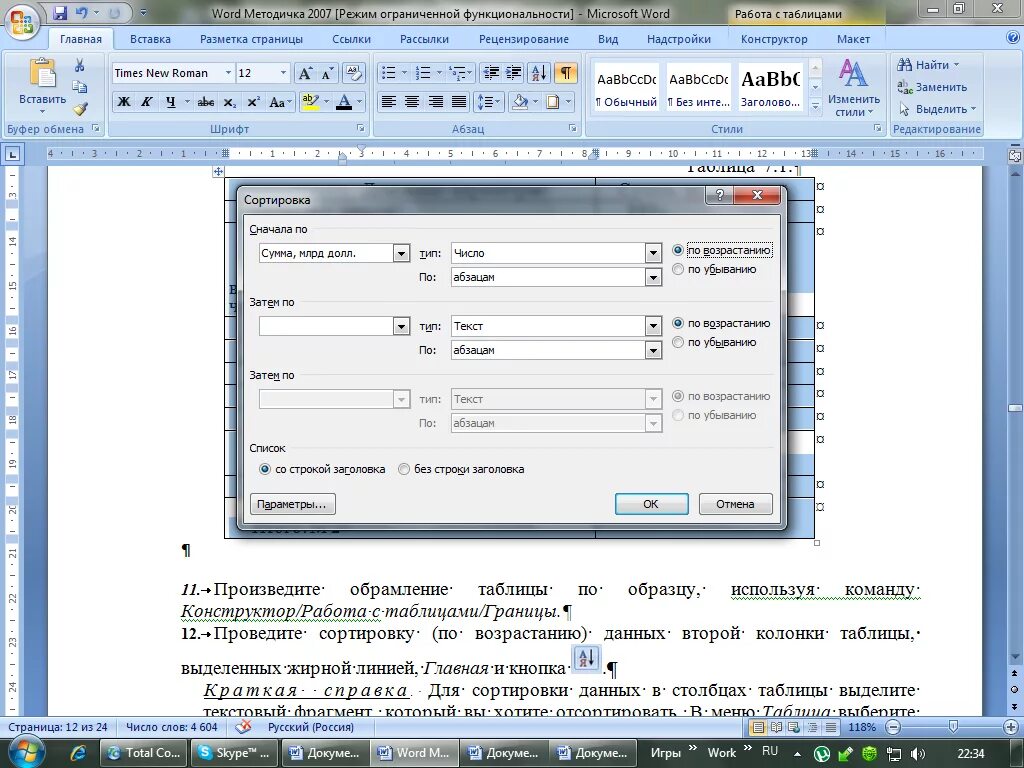Increase font size with grow font icon
Viewport: 1024px width, 768px height.
point(305,72)
